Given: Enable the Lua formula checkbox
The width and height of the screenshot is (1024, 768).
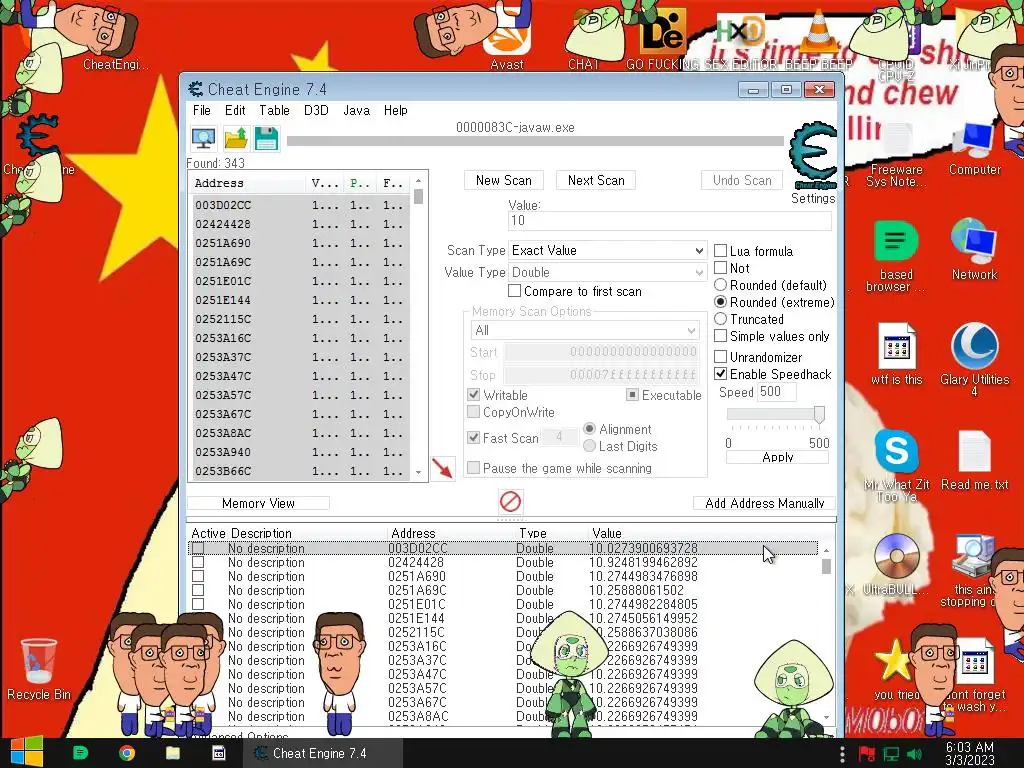Looking at the screenshot, I should coord(720,251).
